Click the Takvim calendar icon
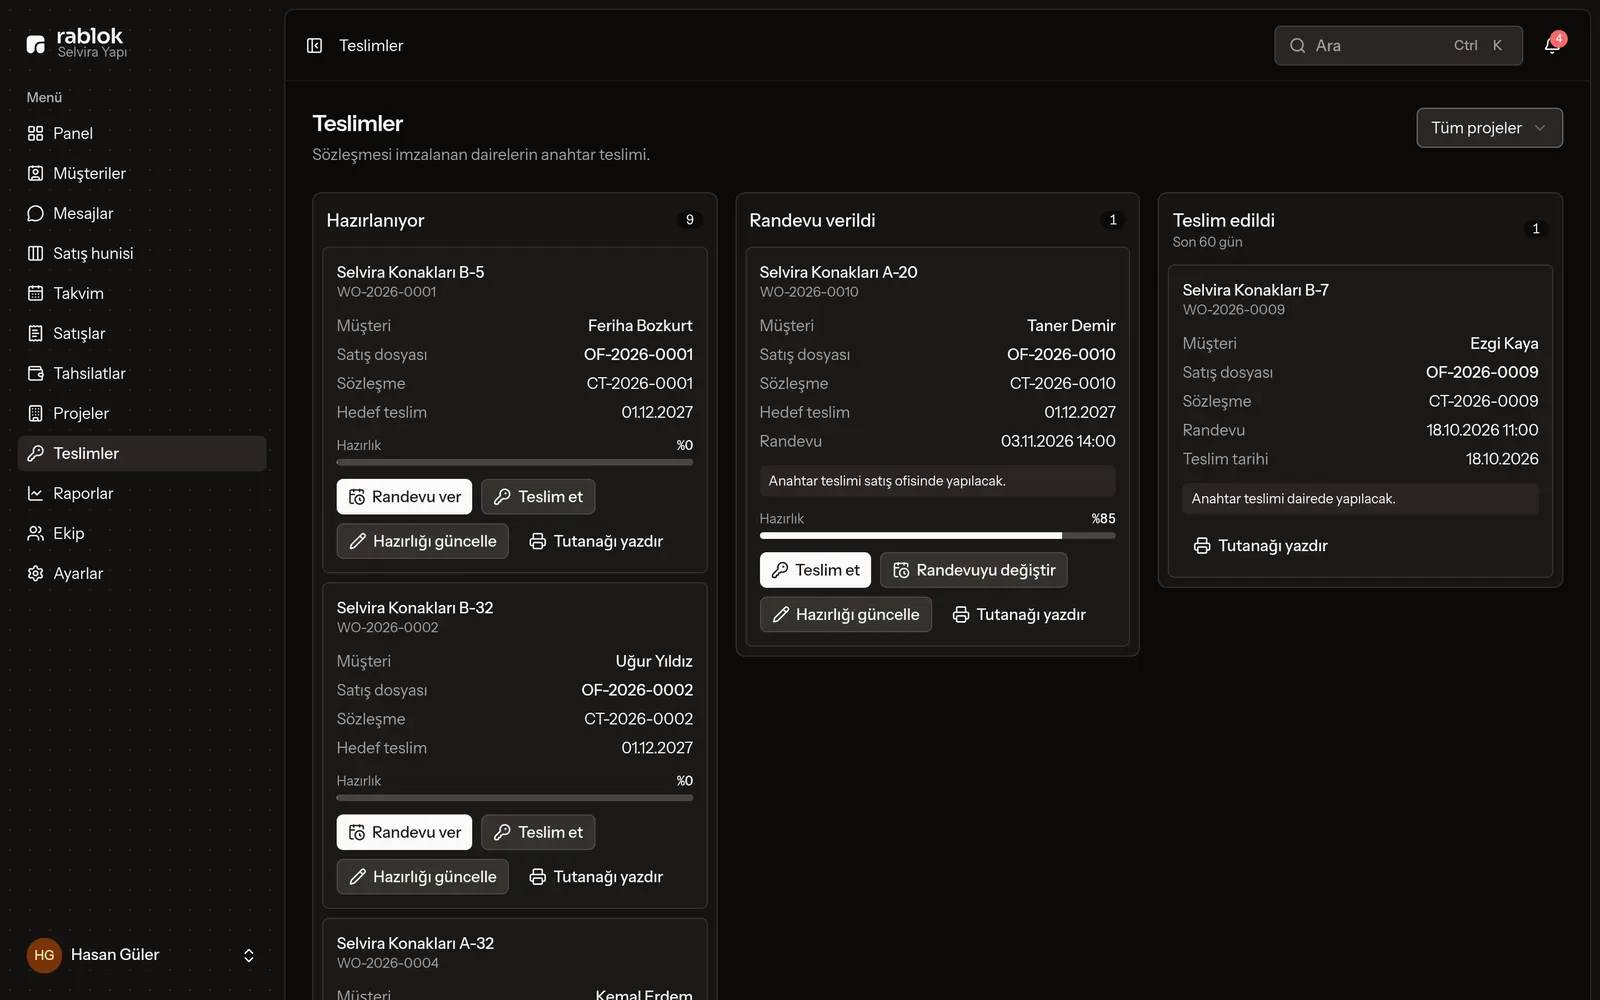The width and height of the screenshot is (1600, 1000). [36, 294]
